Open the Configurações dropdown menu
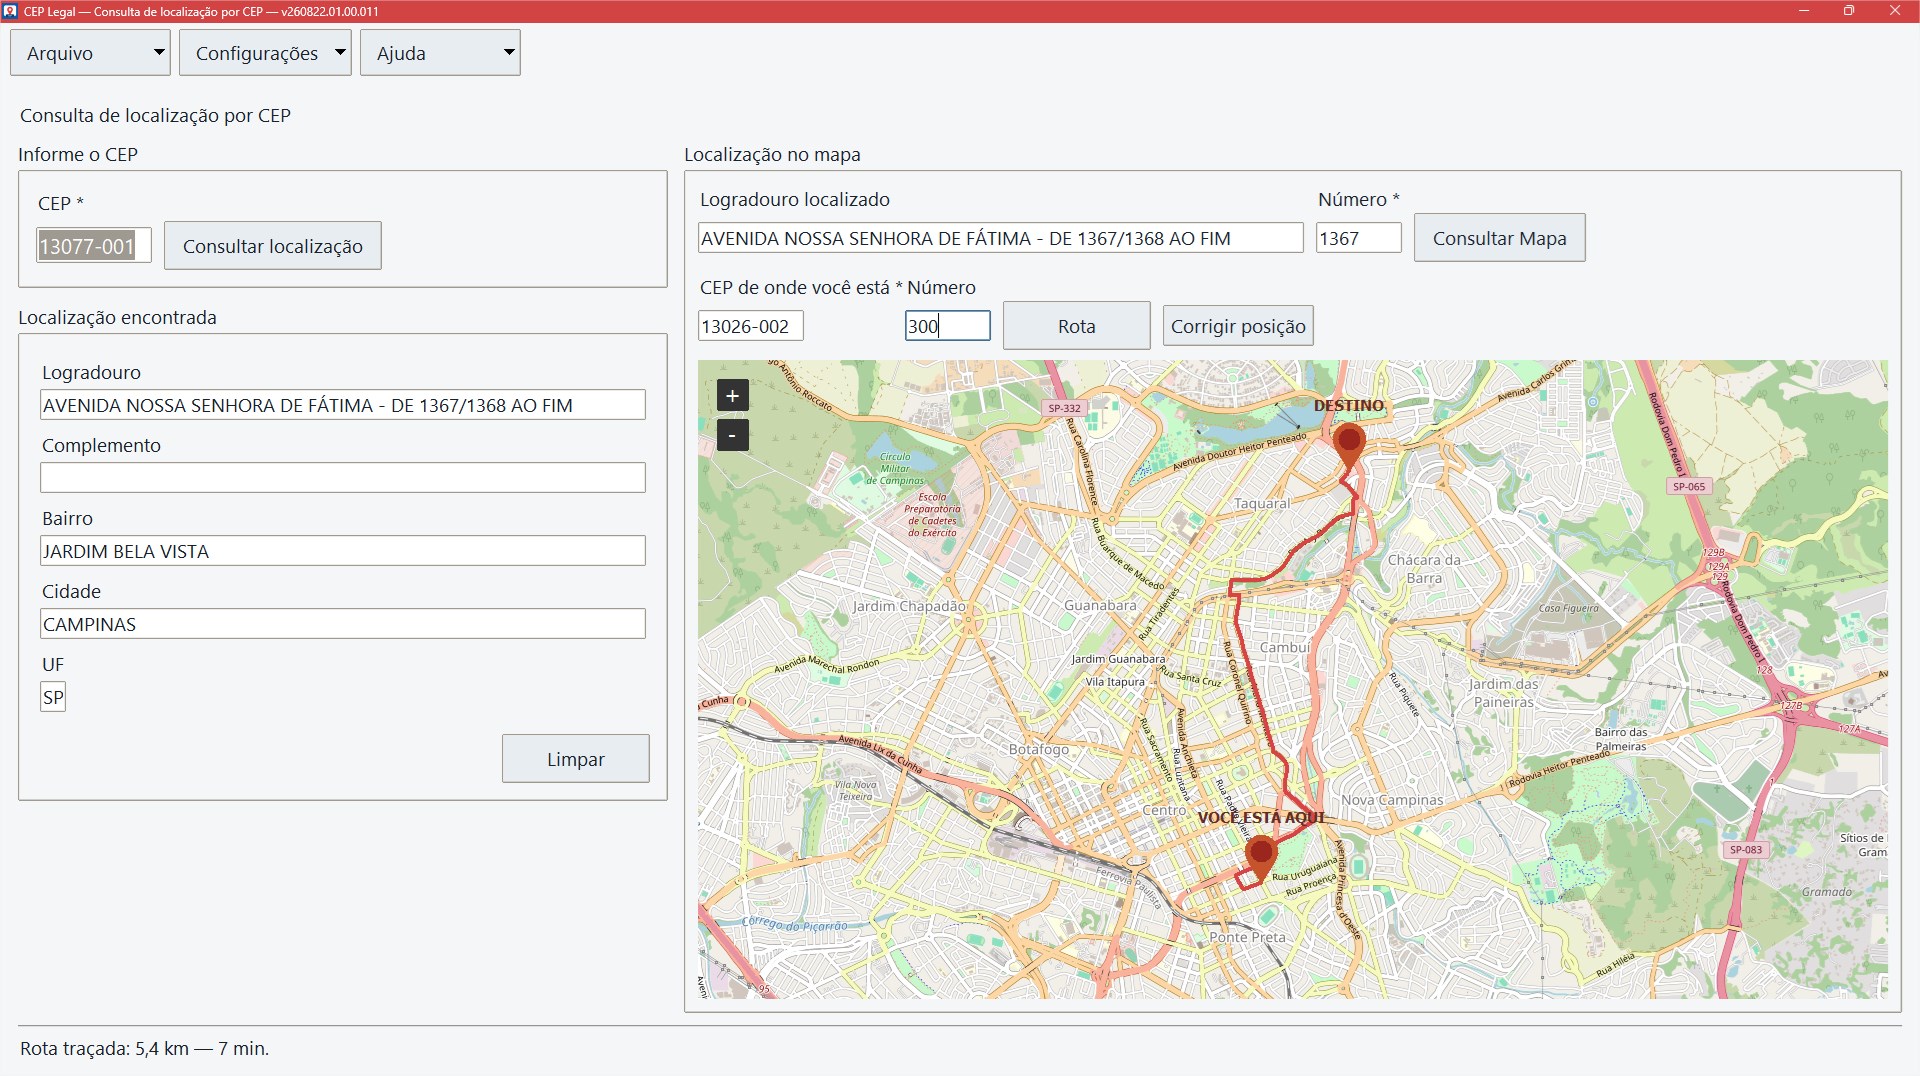Image resolution: width=1920 pixels, height=1076 pixels. pos(265,53)
